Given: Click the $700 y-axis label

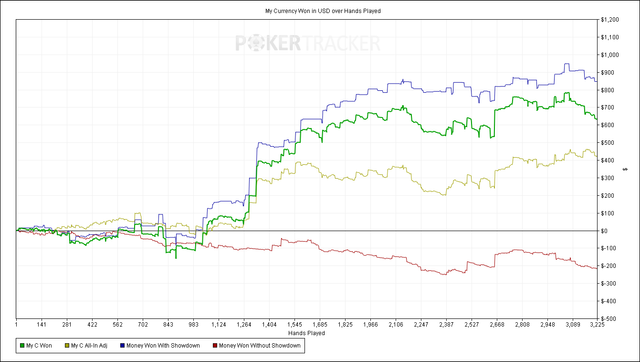Looking at the screenshot, I should (607, 107).
